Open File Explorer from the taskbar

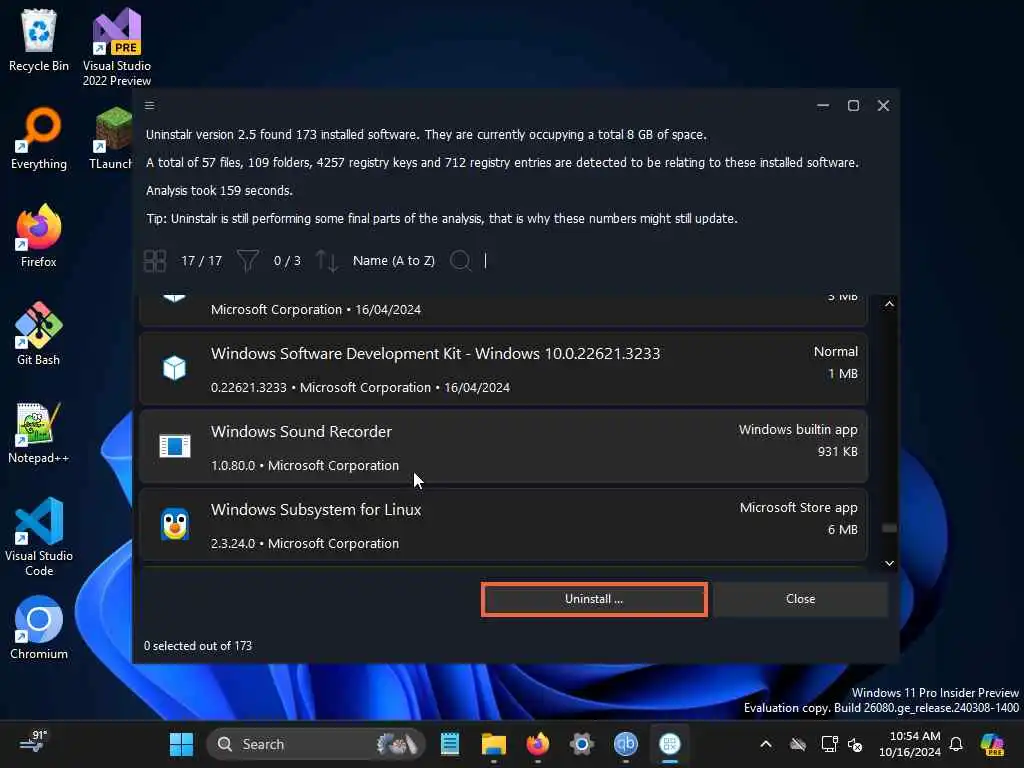coord(494,744)
